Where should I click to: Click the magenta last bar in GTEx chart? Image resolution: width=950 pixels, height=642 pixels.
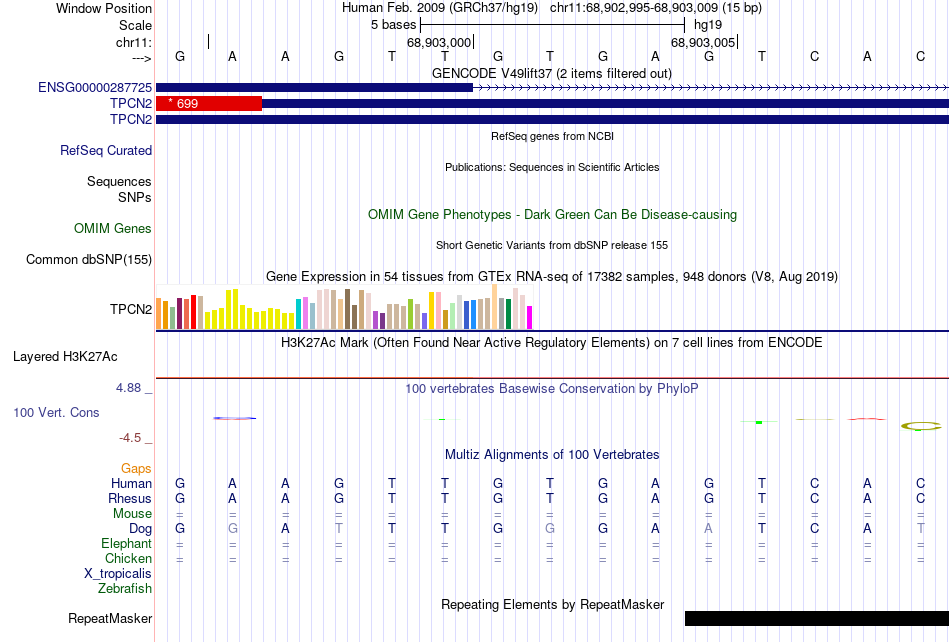tap(529, 317)
